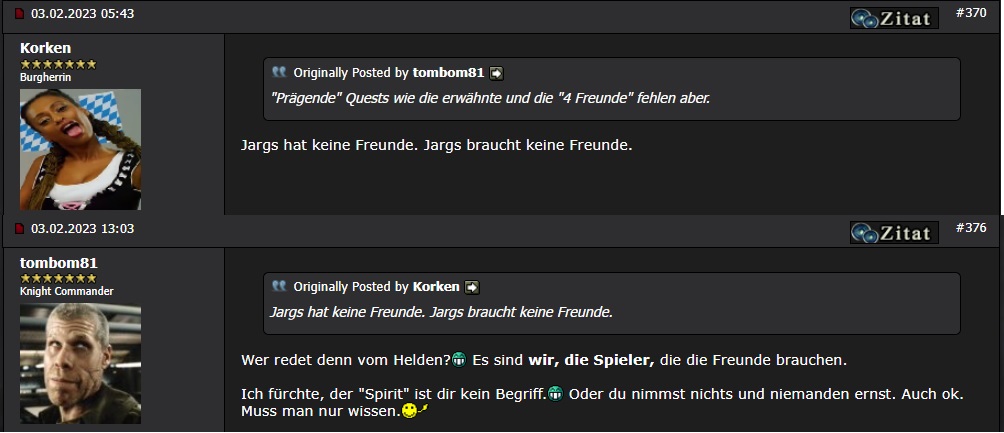Click the waving yellow smiley after "Muss man nur wissen."

[415, 411]
